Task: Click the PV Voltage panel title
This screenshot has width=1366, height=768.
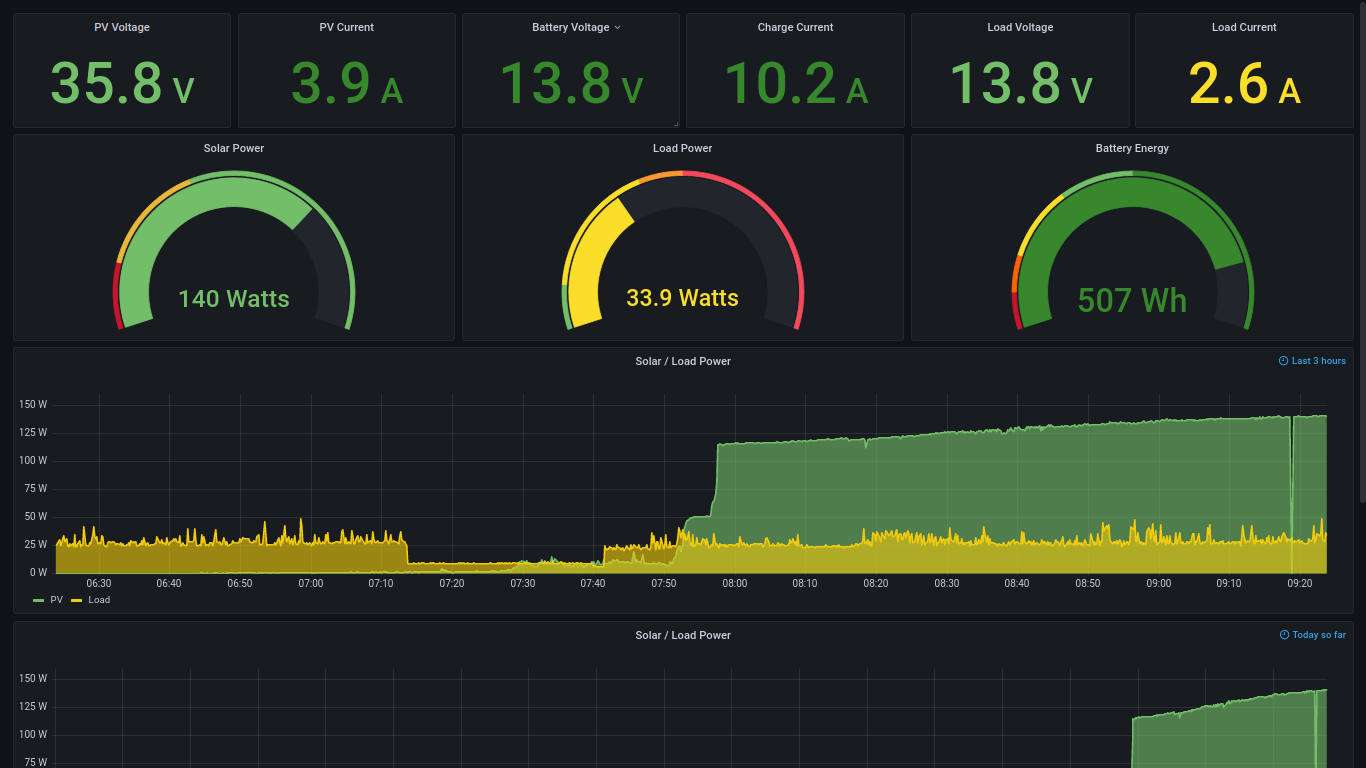Action: pos(122,28)
